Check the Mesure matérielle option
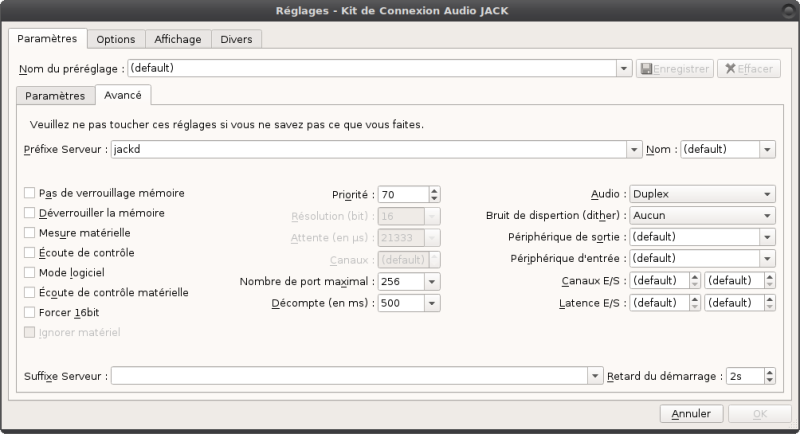The width and height of the screenshot is (800, 434). [x=30, y=233]
